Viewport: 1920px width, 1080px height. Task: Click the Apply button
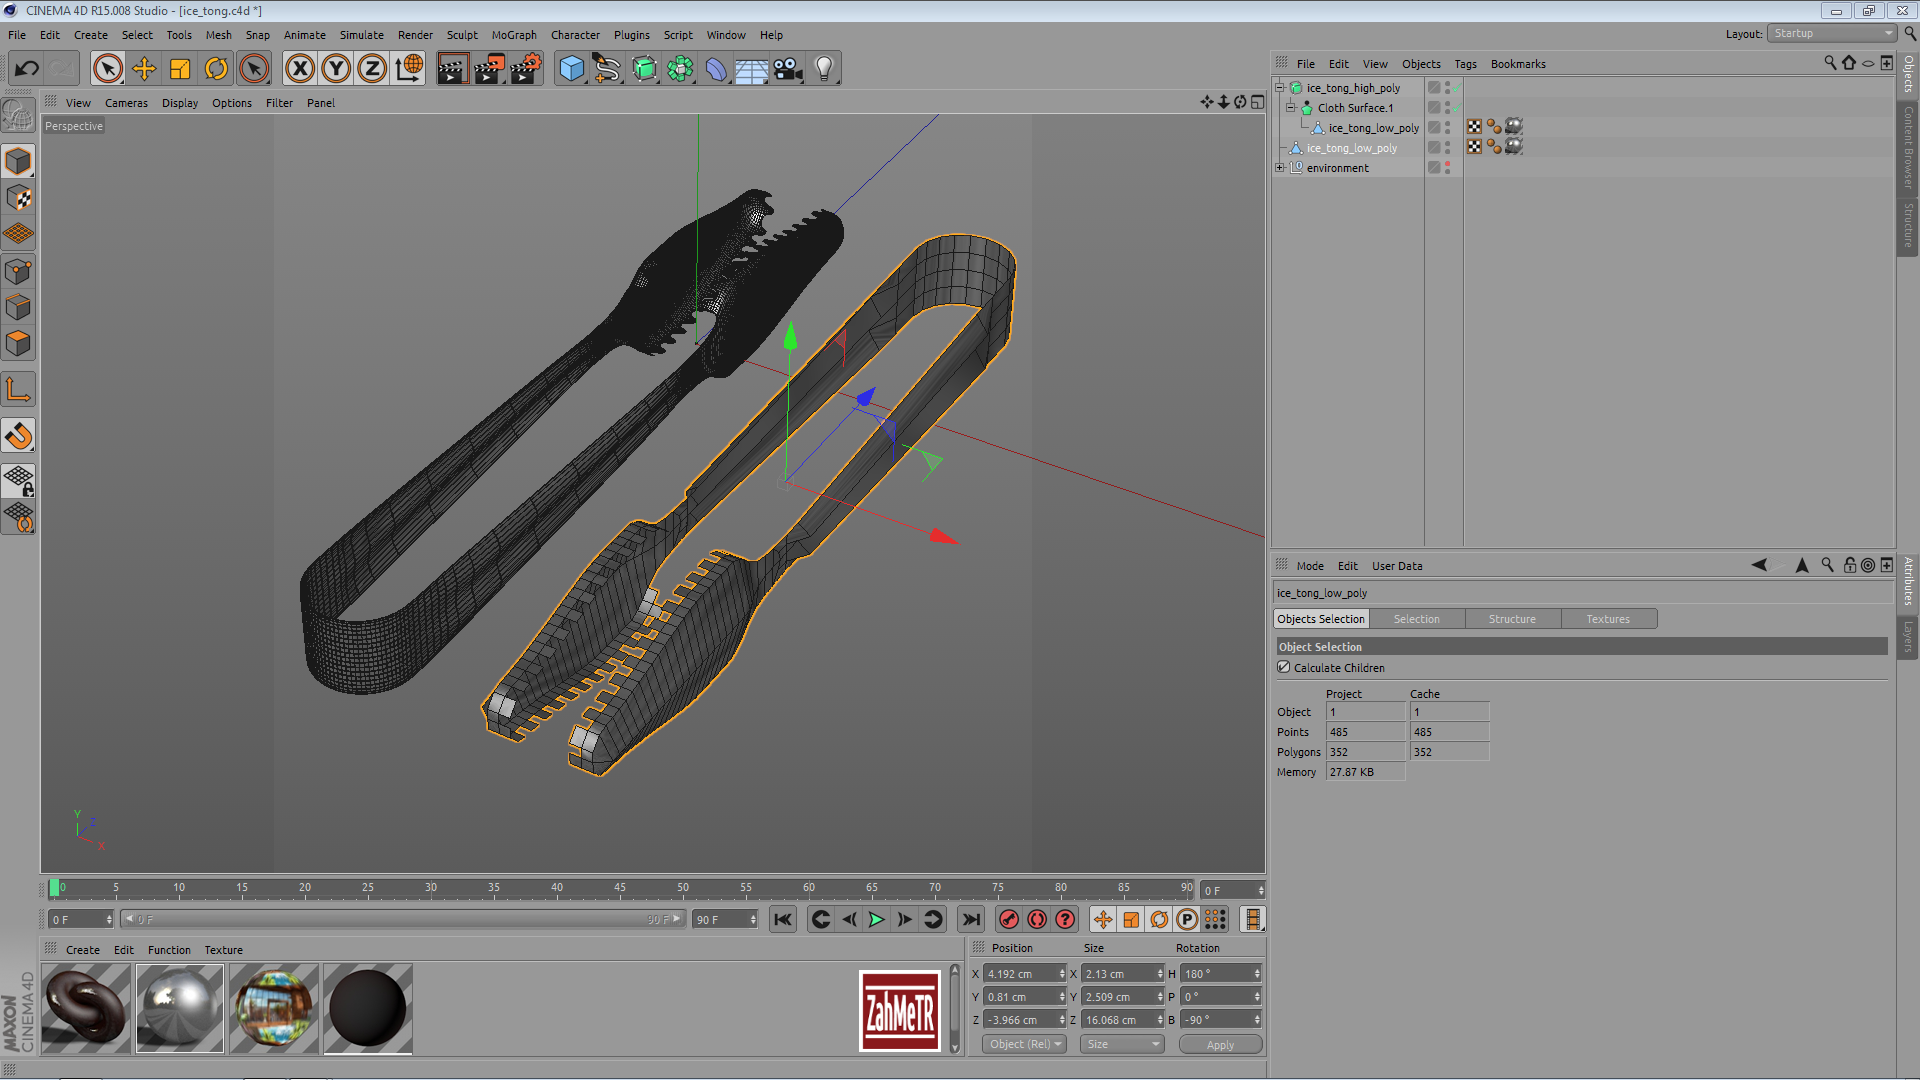point(1220,1045)
